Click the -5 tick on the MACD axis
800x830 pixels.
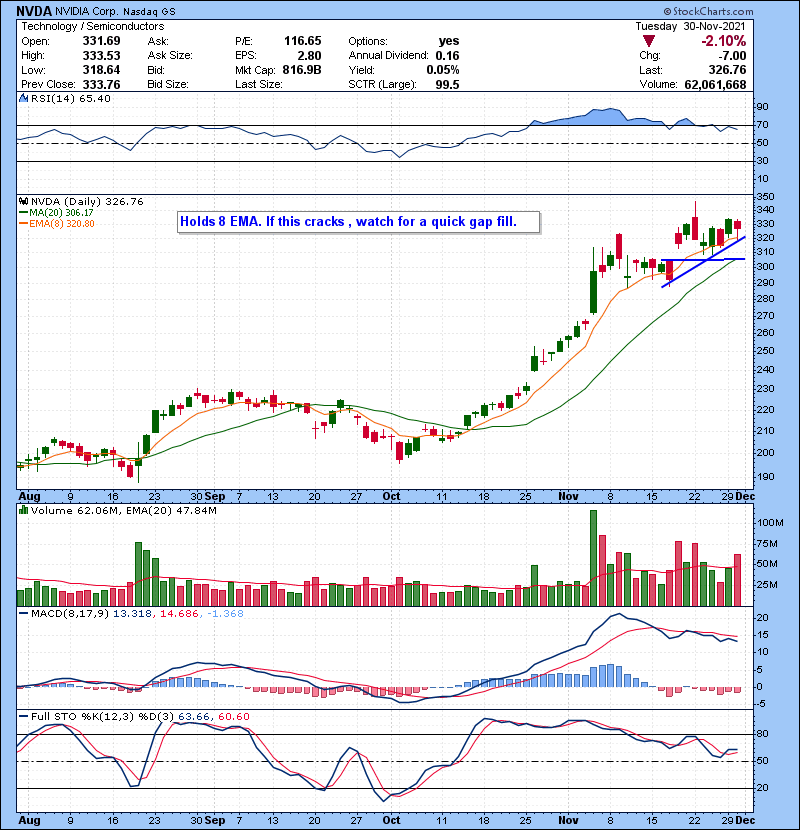(759, 703)
